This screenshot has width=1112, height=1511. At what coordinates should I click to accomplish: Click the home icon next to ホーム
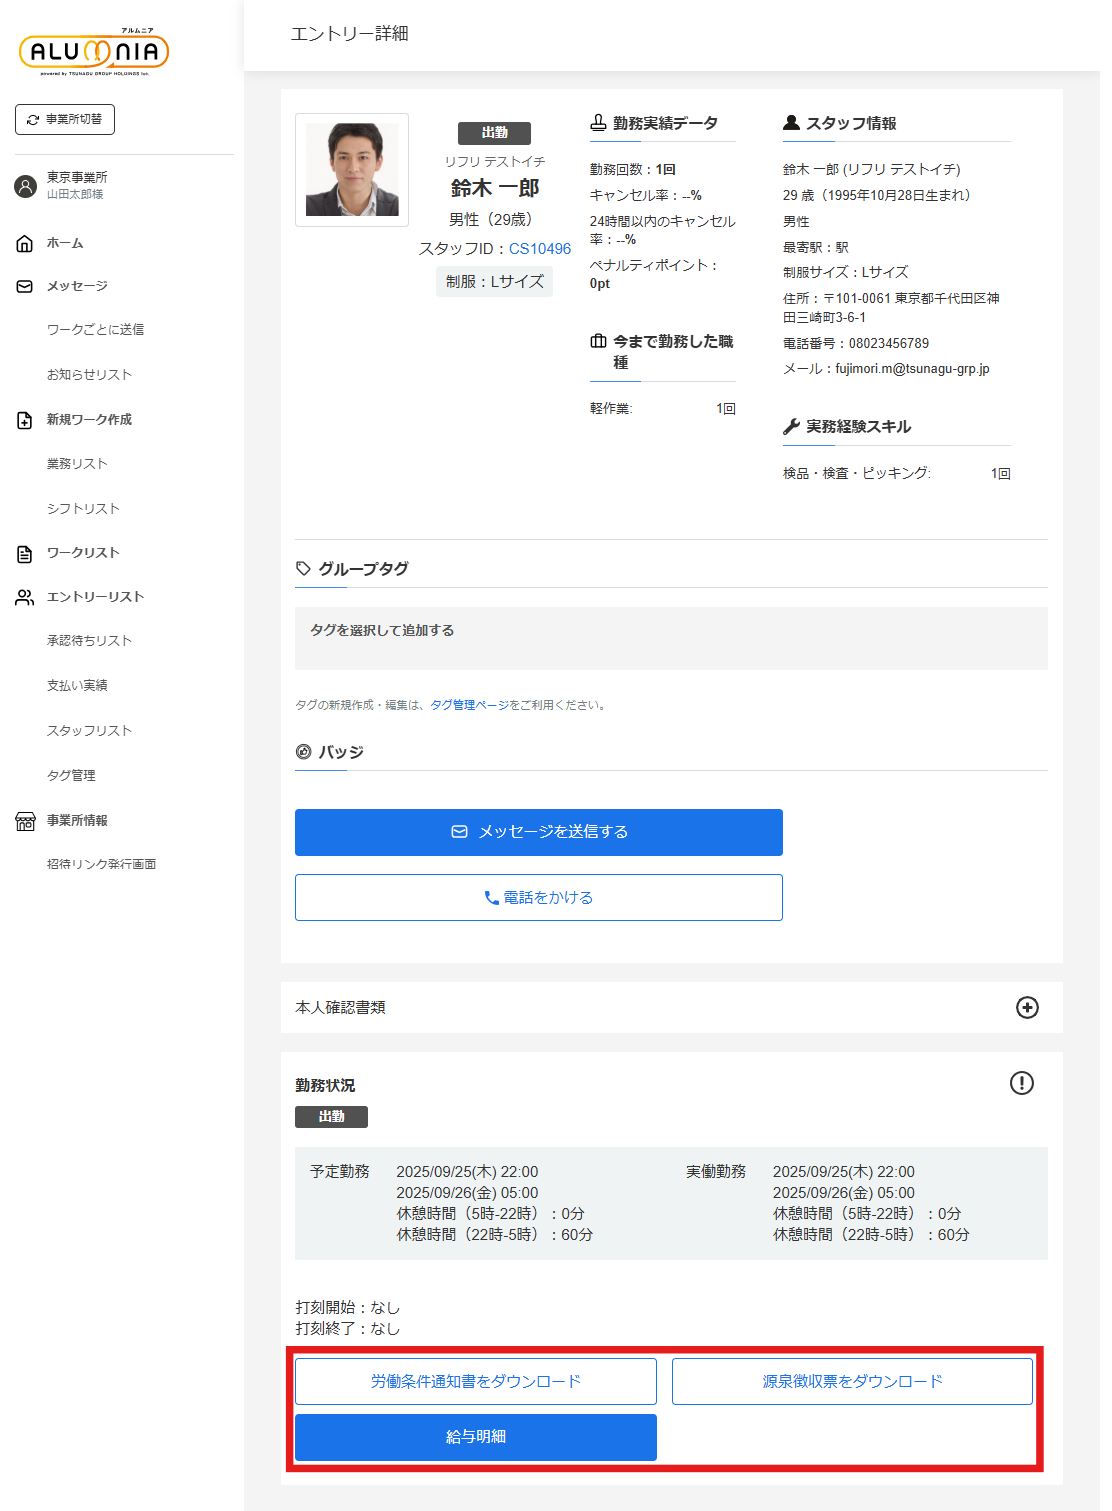25,243
